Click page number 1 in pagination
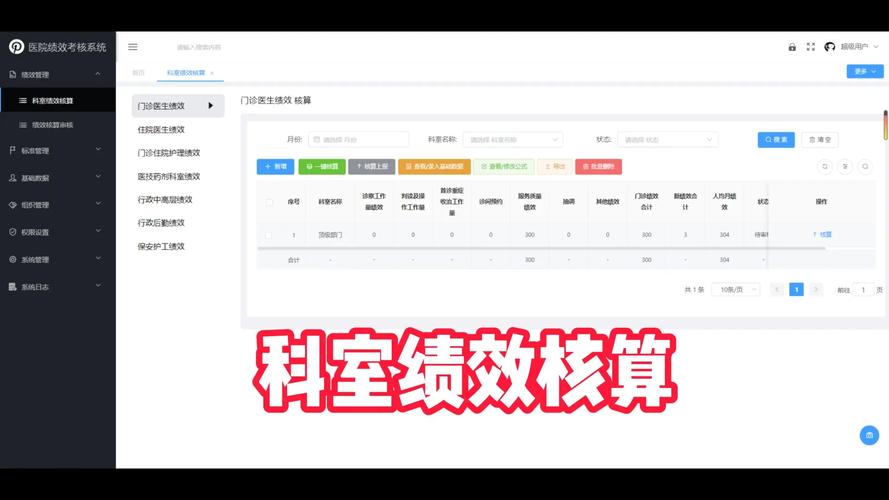The height and width of the screenshot is (500, 889). coord(796,290)
